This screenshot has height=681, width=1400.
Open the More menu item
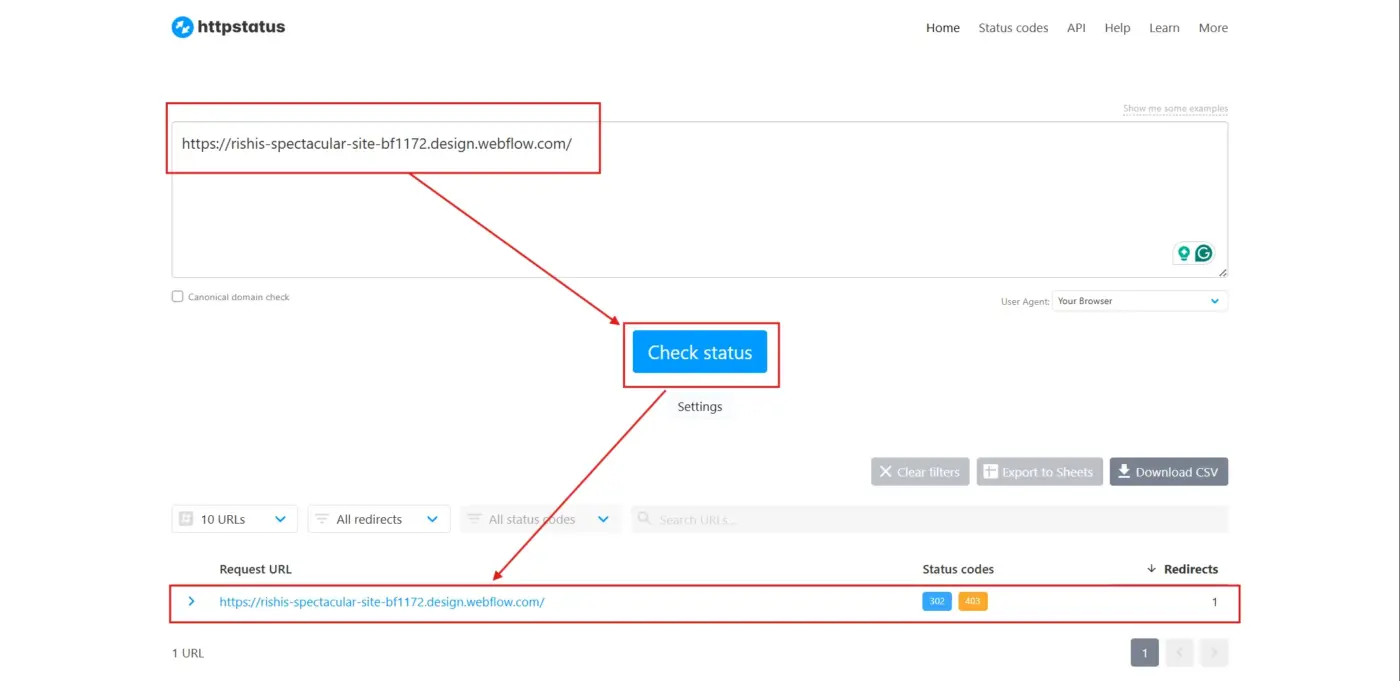(x=1213, y=28)
